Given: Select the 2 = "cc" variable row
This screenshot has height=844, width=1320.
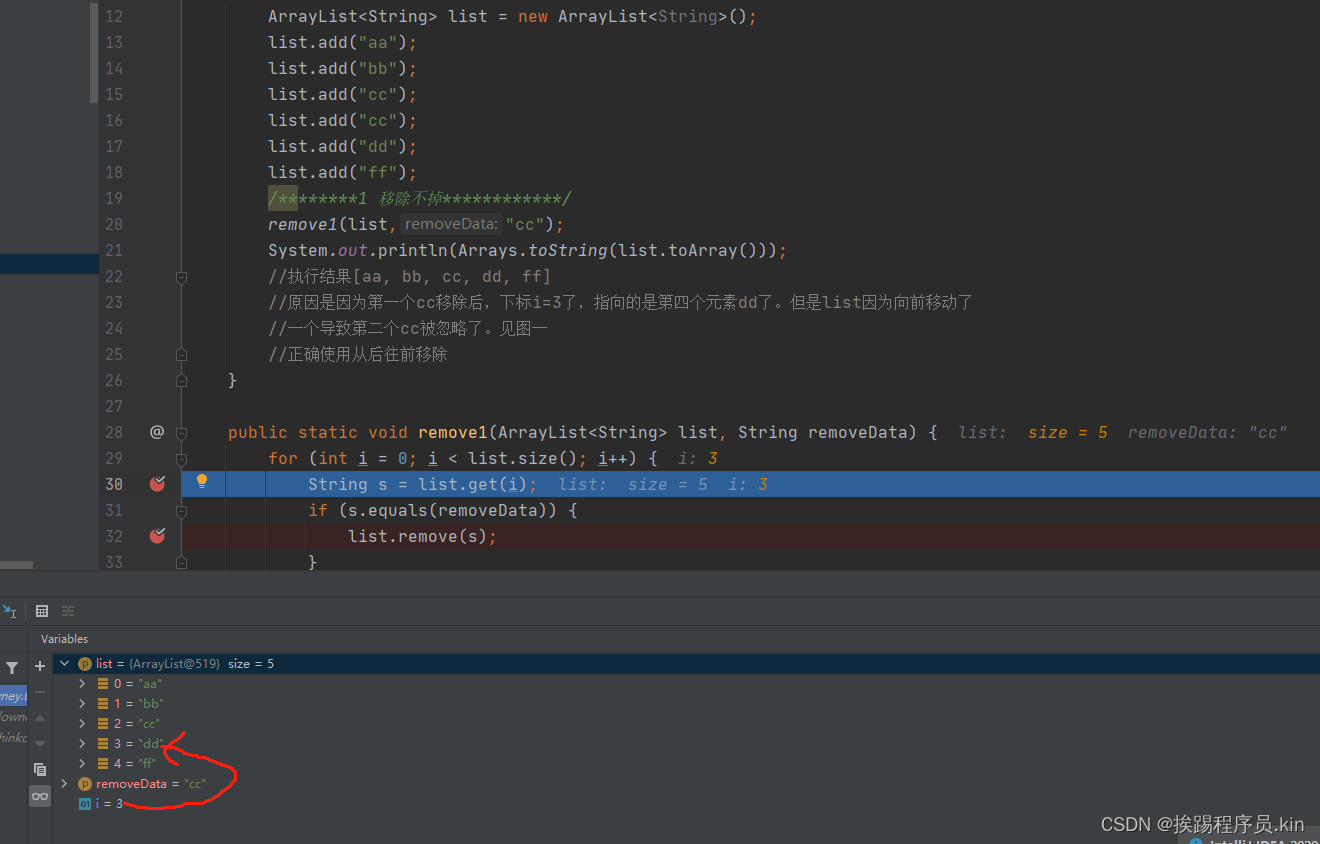Looking at the screenshot, I should [686, 724].
